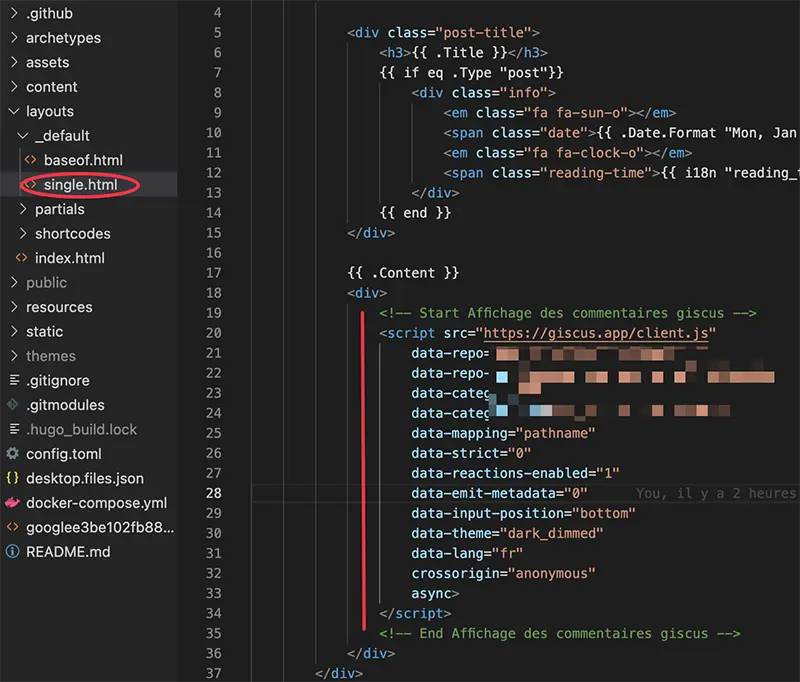
Task: Click HTML icon next to index.html
Action: pyautogui.click(x=21, y=258)
